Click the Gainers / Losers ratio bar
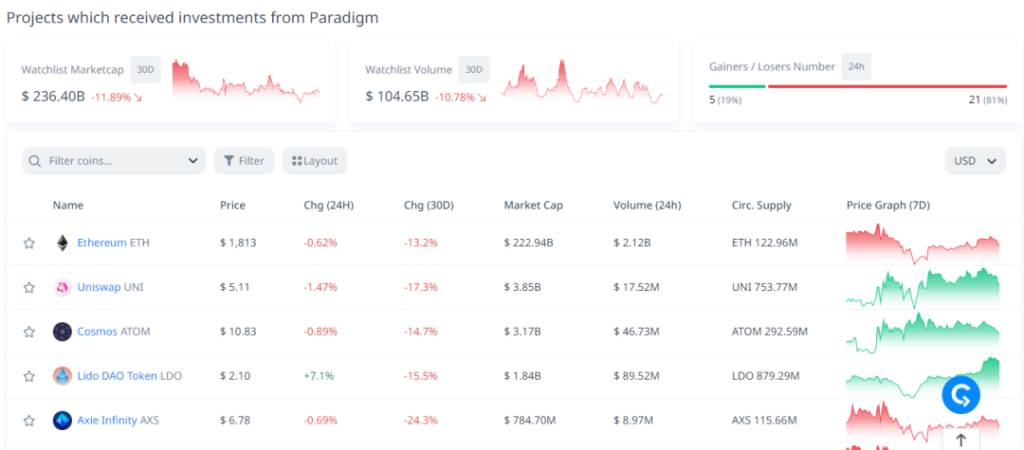This screenshot has width=1024, height=450. click(x=857, y=86)
